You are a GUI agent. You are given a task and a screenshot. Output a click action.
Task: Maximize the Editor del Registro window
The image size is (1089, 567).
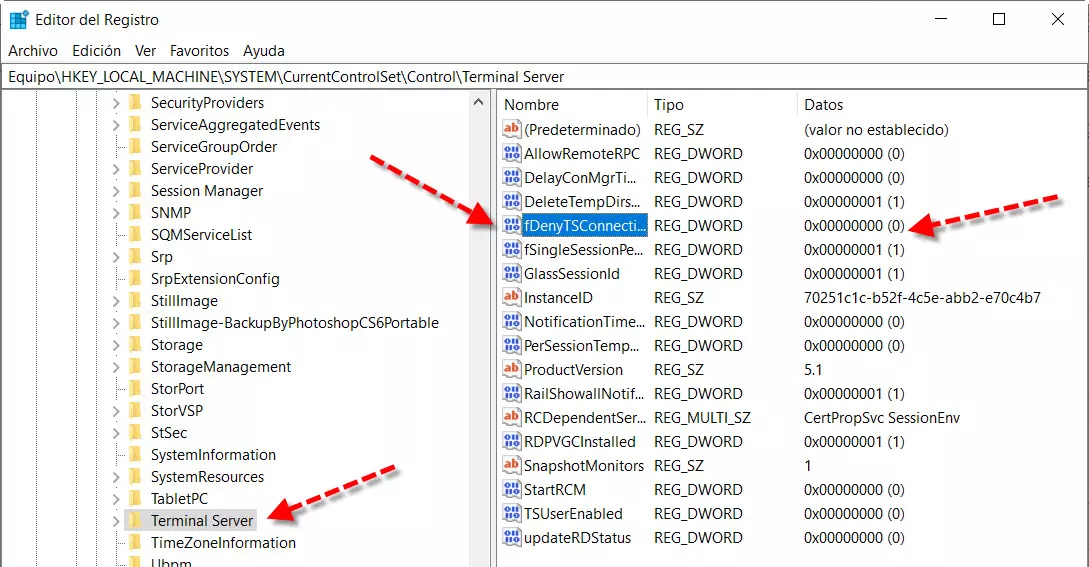coord(999,19)
